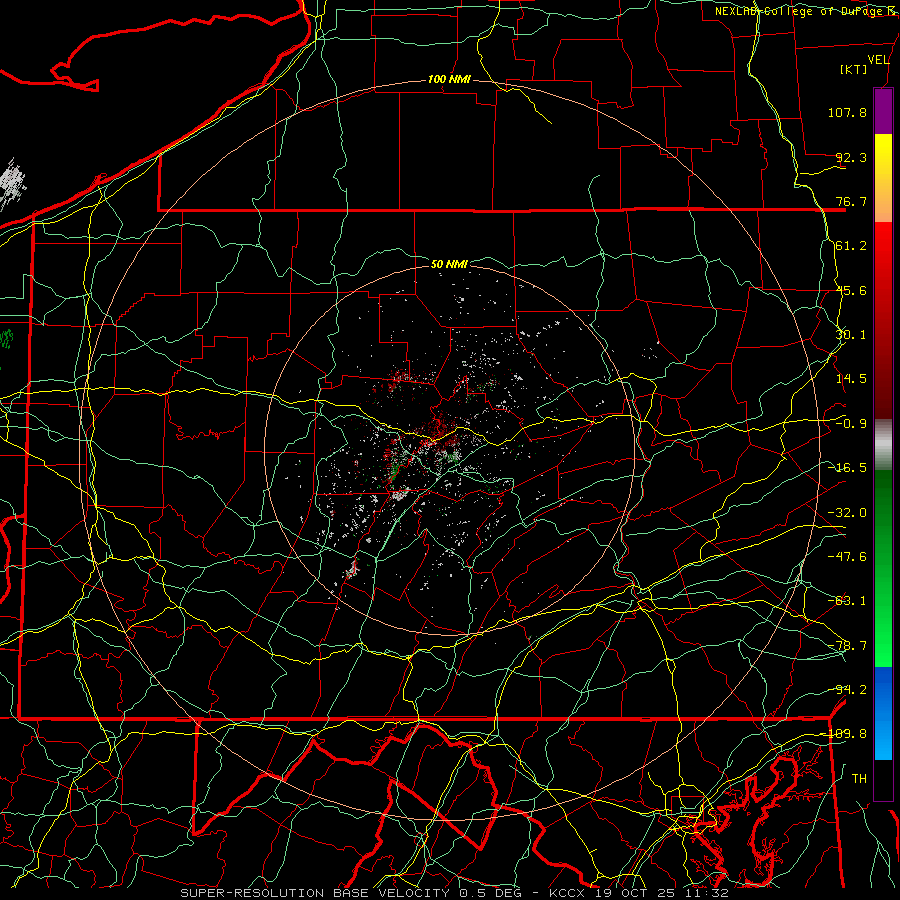
Task: Click the Super-Resolution Base Velocity caption
Action: pyautogui.click(x=455, y=893)
